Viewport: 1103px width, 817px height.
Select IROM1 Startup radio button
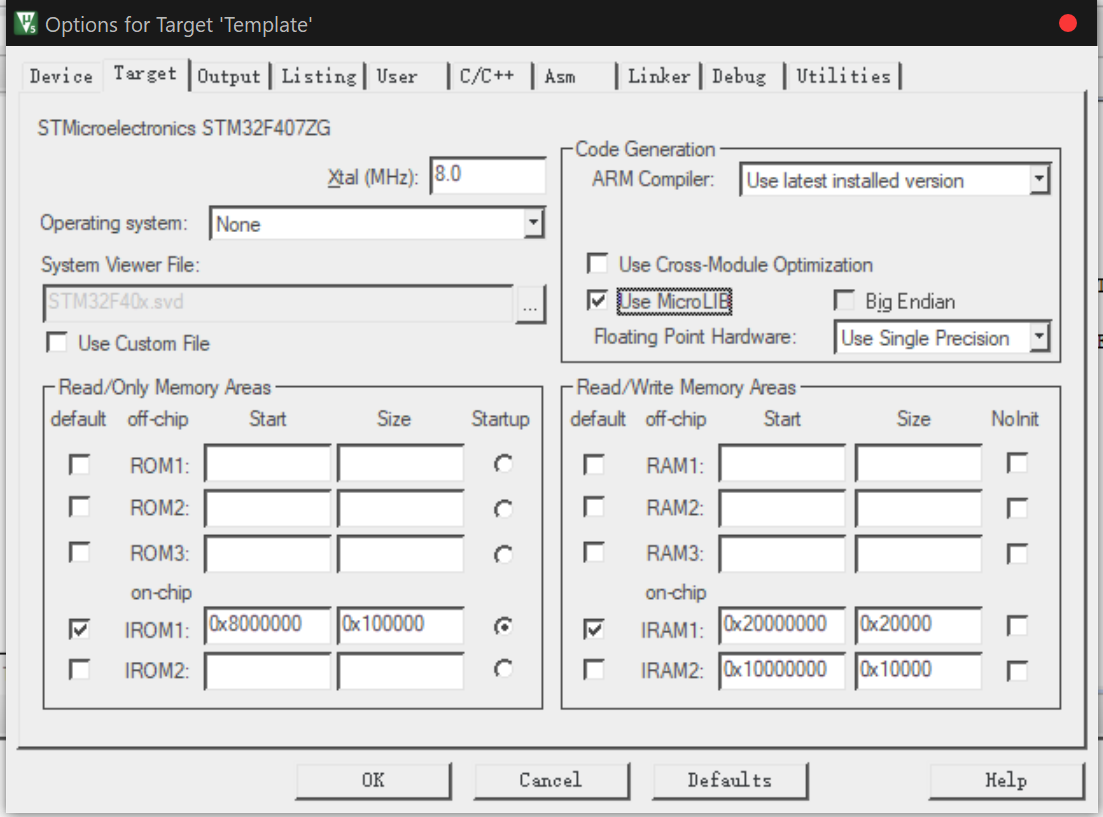coord(503,626)
